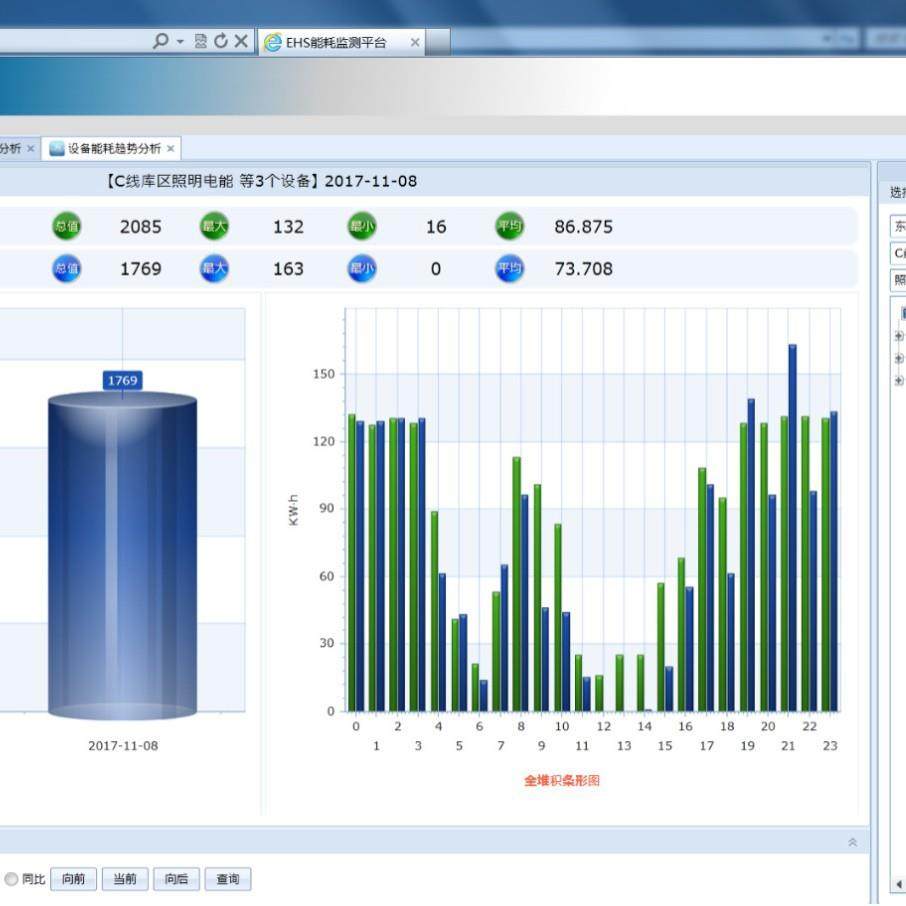This screenshot has width=906, height=906.
Task: Click the green maximum value 132
Action: [x=288, y=226]
